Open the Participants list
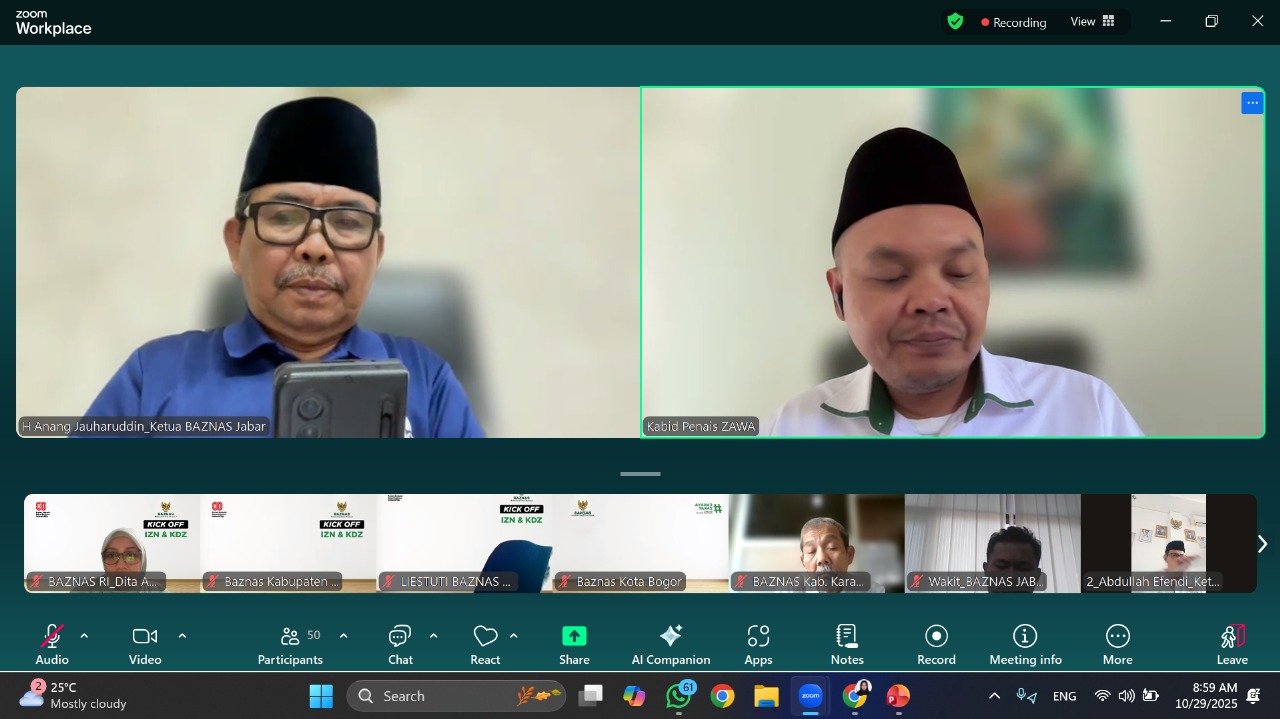This screenshot has width=1280, height=719. pos(291,644)
